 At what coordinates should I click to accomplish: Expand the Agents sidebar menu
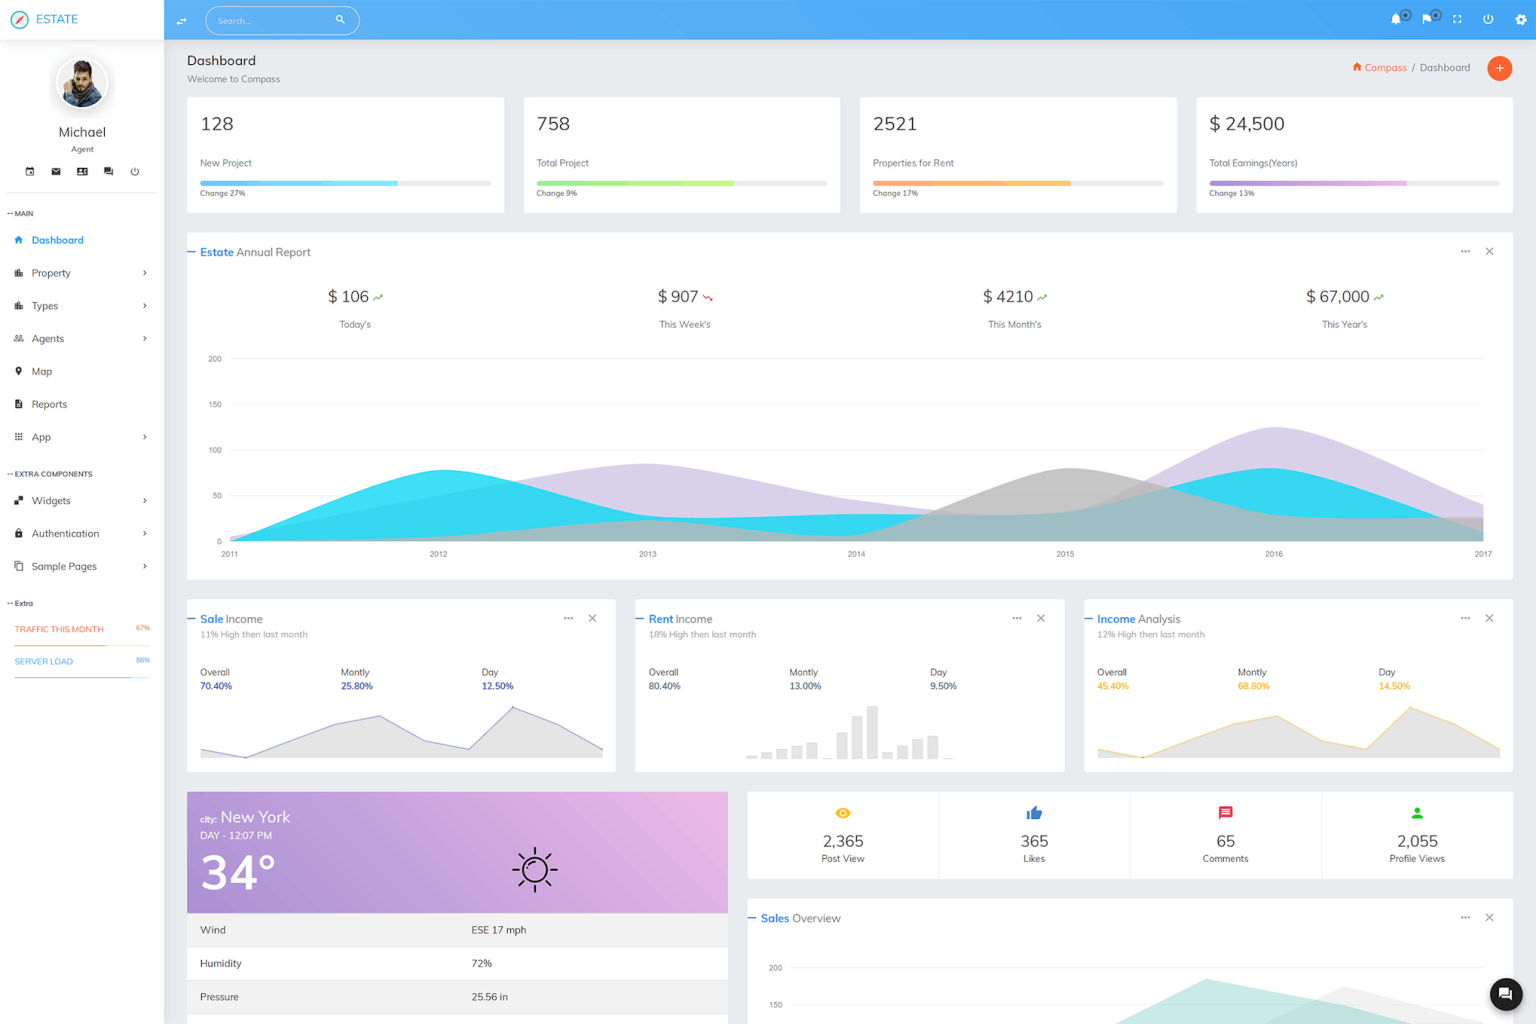[48, 338]
